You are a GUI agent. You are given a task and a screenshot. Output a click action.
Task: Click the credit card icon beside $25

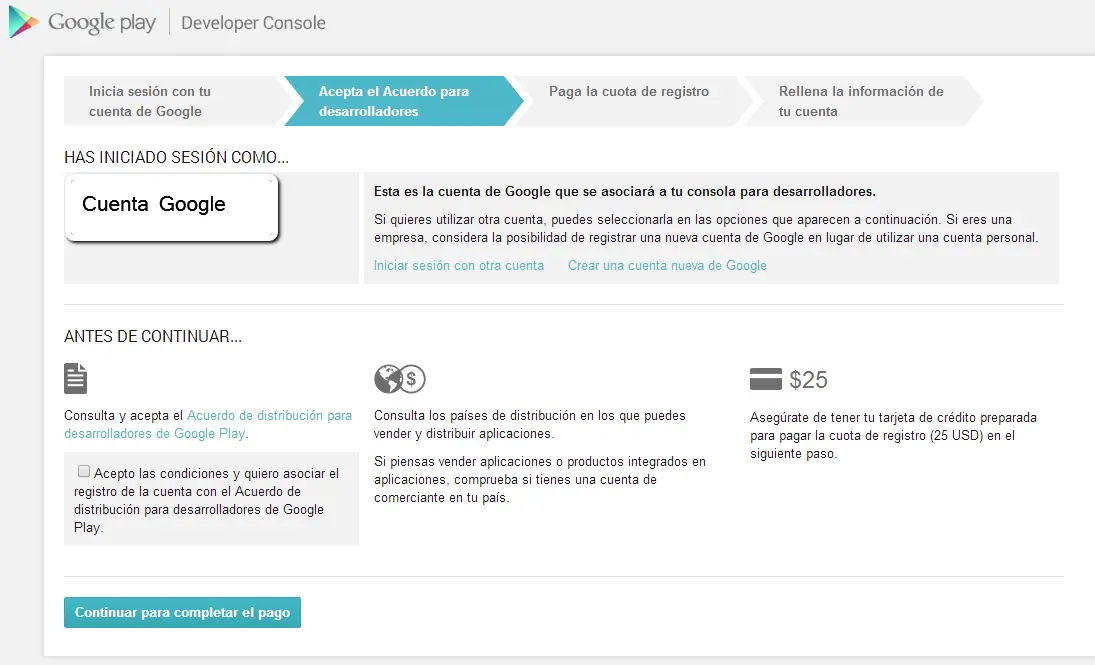(765, 379)
